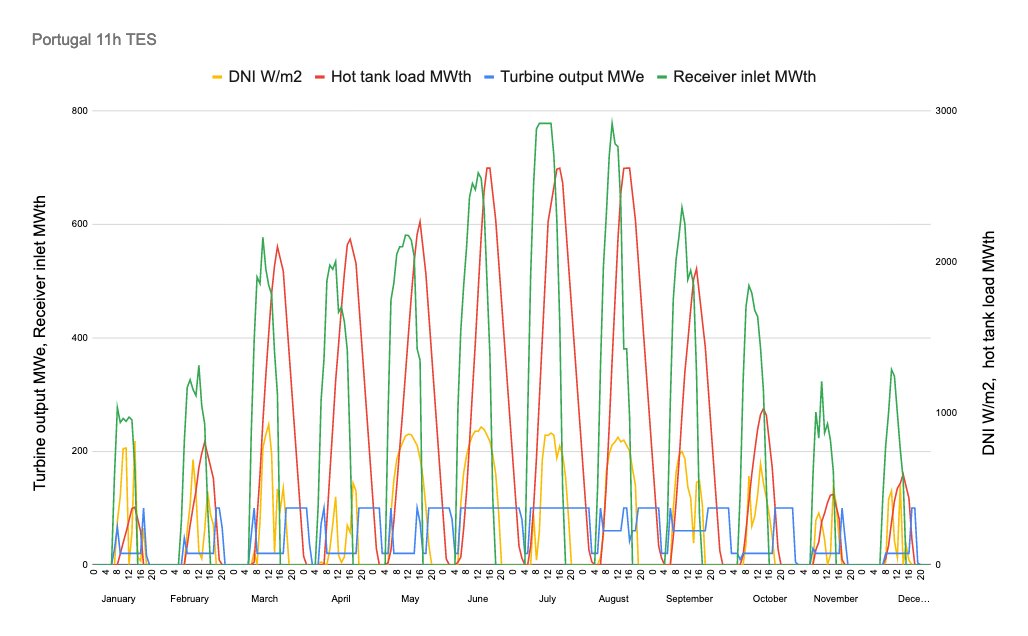
Task: Click the May month label
Action: tap(410, 599)
